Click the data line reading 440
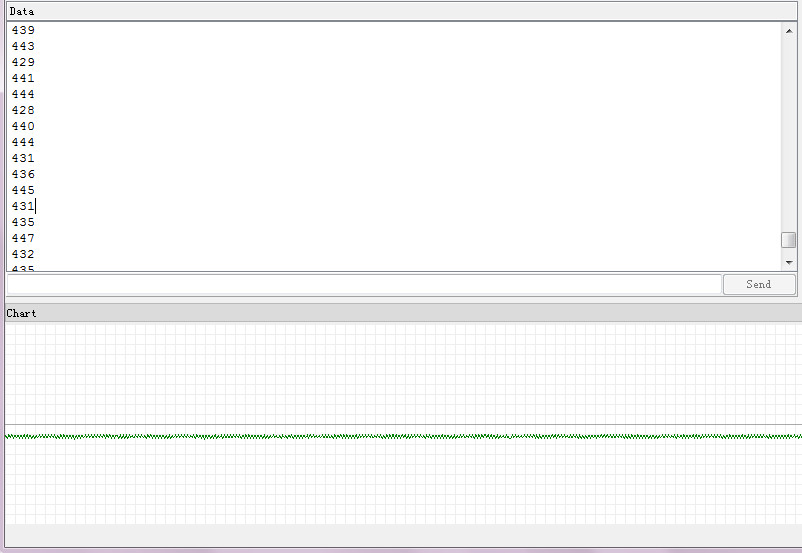 23,126
